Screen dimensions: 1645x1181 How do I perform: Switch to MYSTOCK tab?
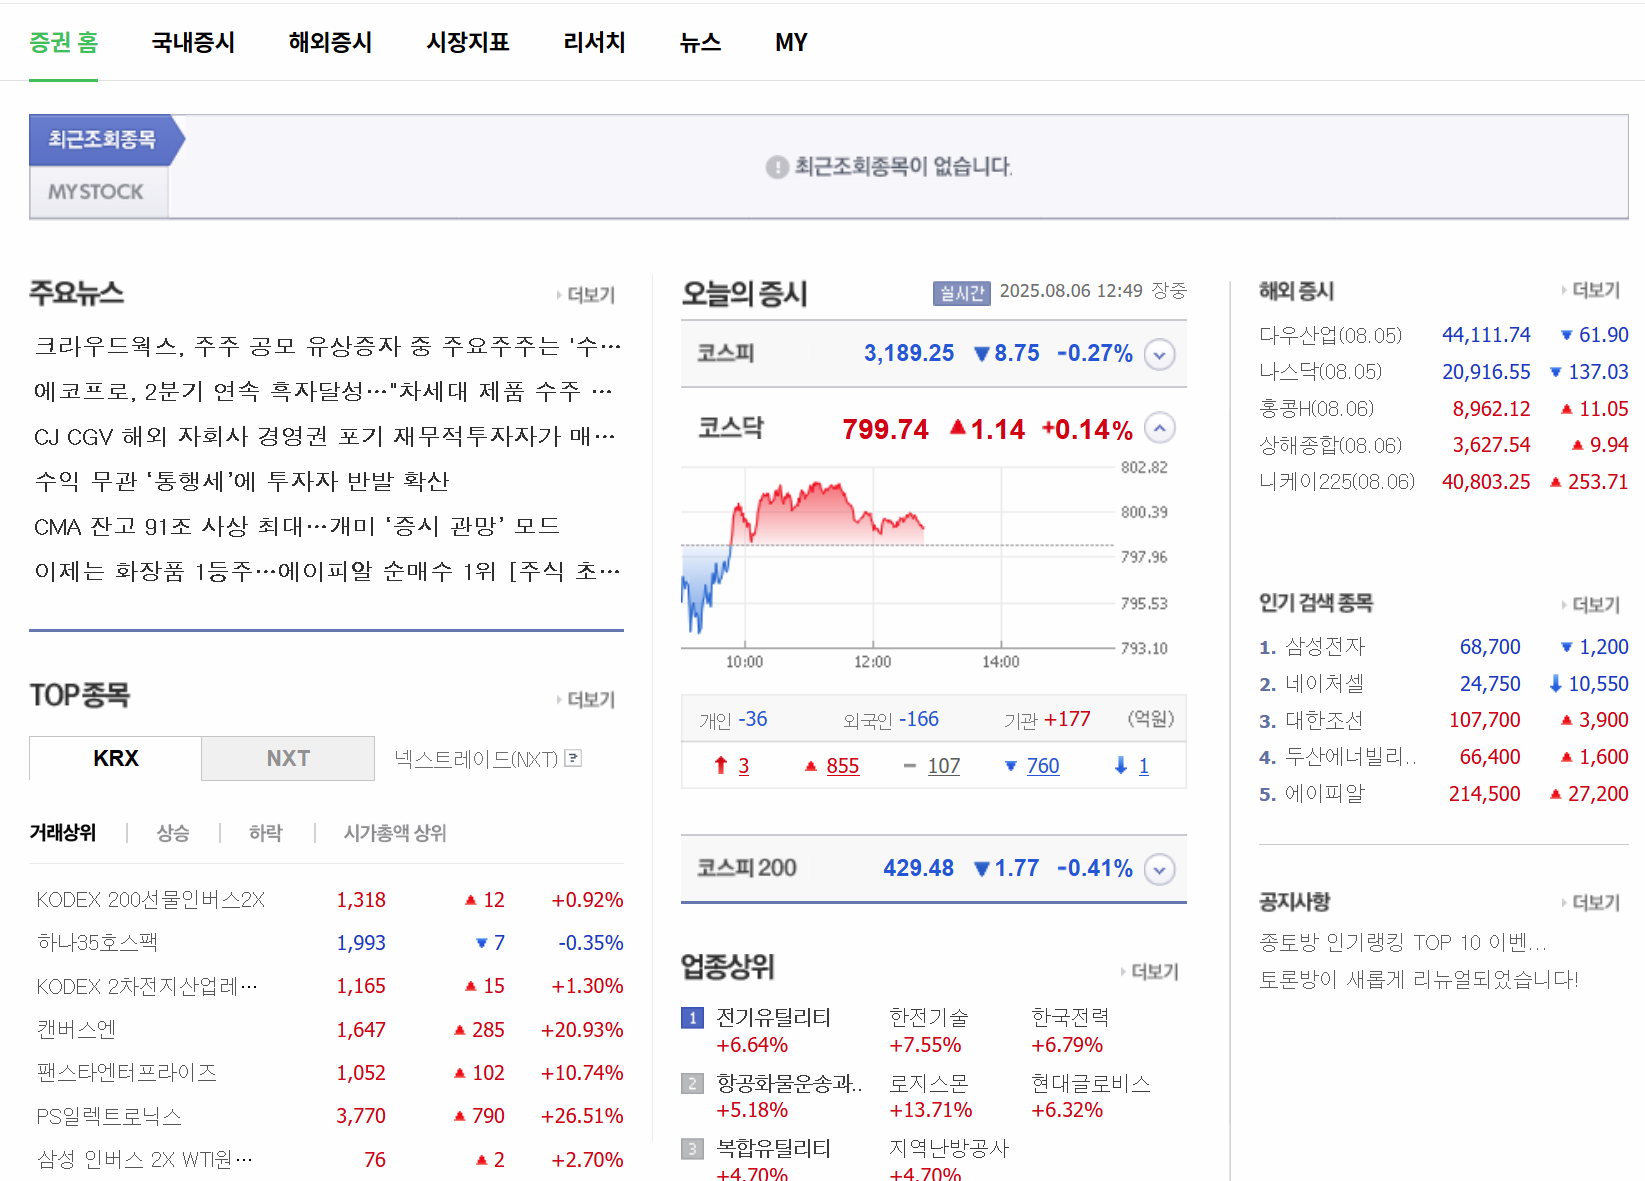coord(97,191)
